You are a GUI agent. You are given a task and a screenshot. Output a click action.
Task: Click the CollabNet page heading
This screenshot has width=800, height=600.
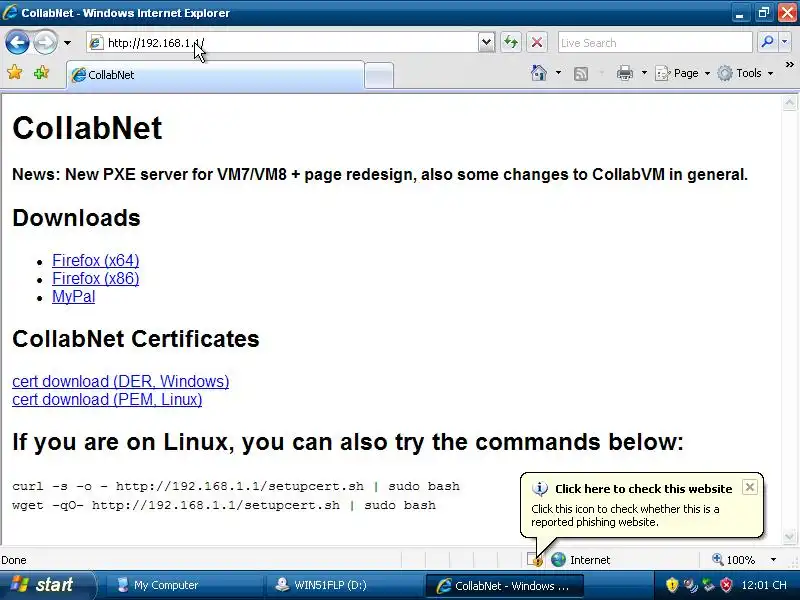click(87, 128)
